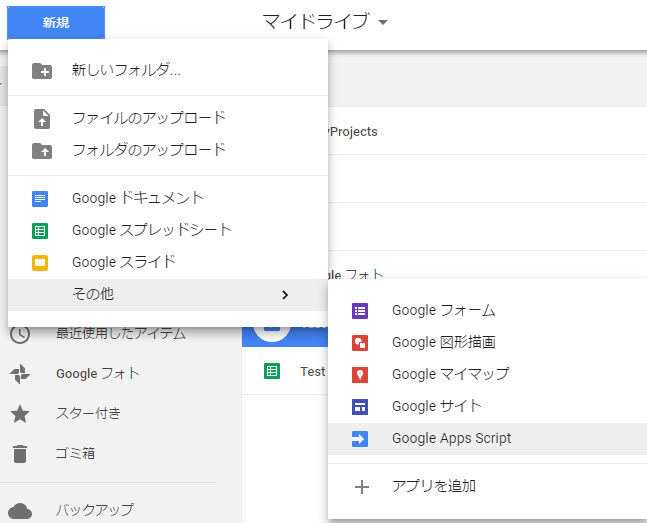Click the recent items clock icon
Screen dimensions: 647x523
(x=20, y=334)
